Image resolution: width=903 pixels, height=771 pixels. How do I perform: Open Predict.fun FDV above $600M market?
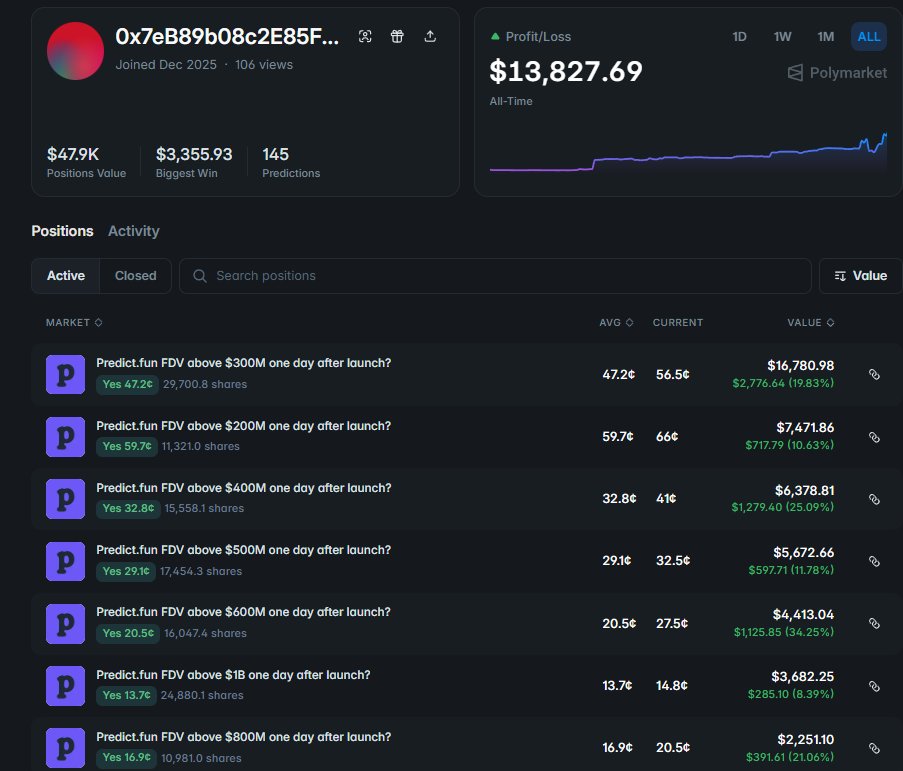[244, 612]
